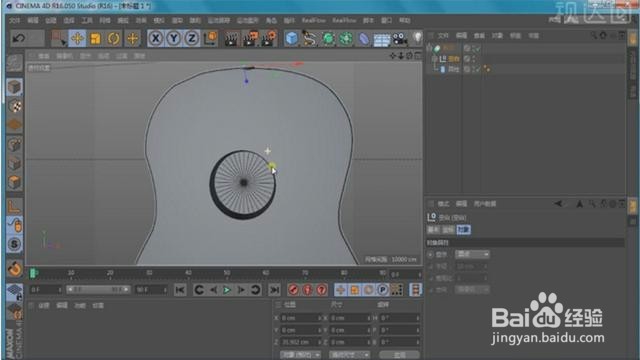Click the Make Editable icon
The width and height of the screenshot is (640, 360).
pyautogui.click(x=14, y=62)
